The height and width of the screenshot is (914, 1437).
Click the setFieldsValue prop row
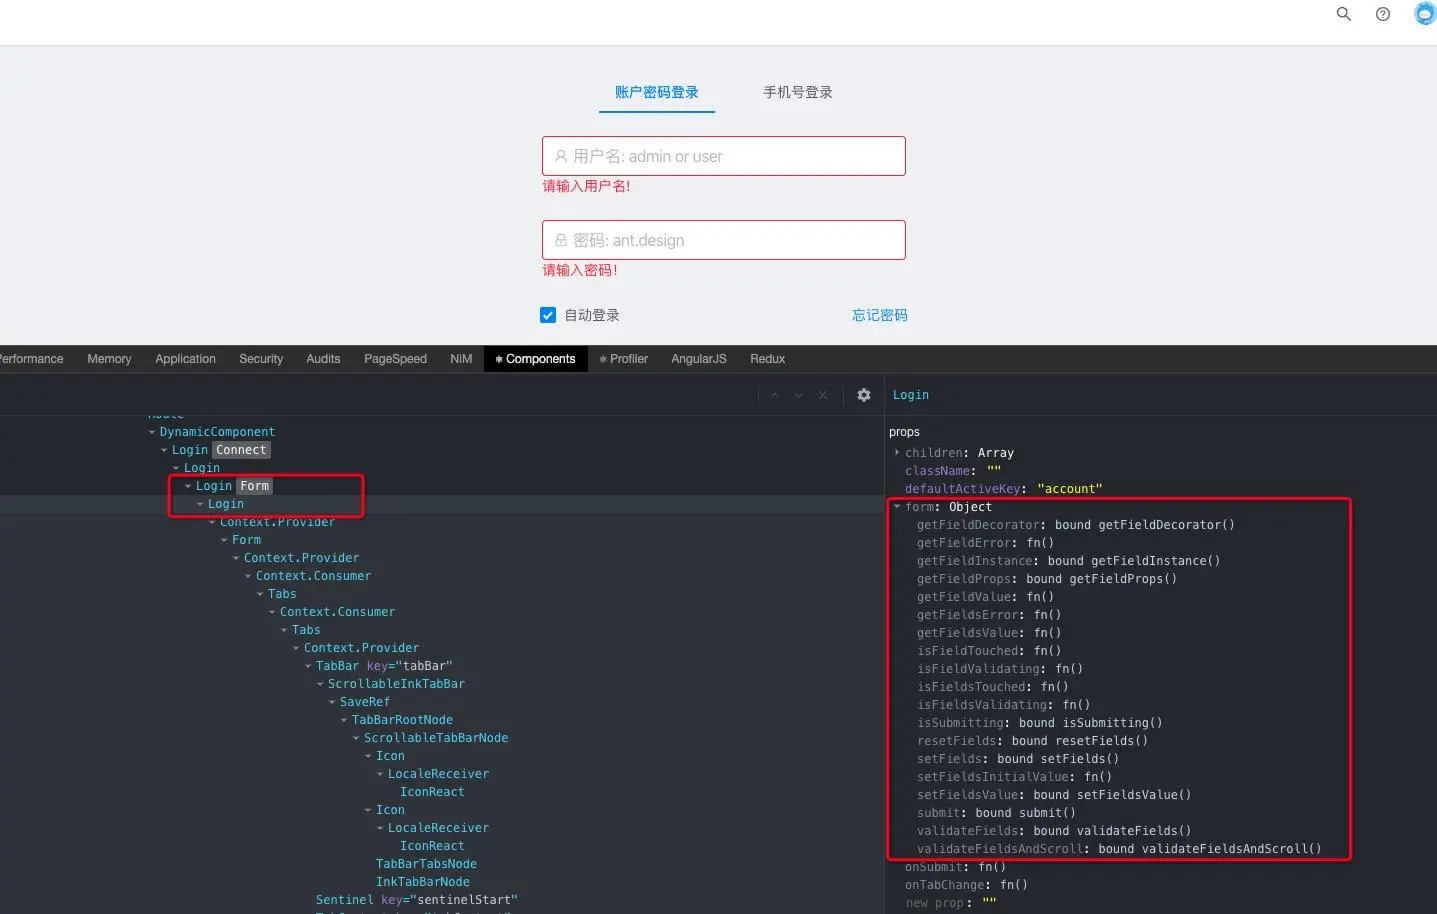point(1054,795)
